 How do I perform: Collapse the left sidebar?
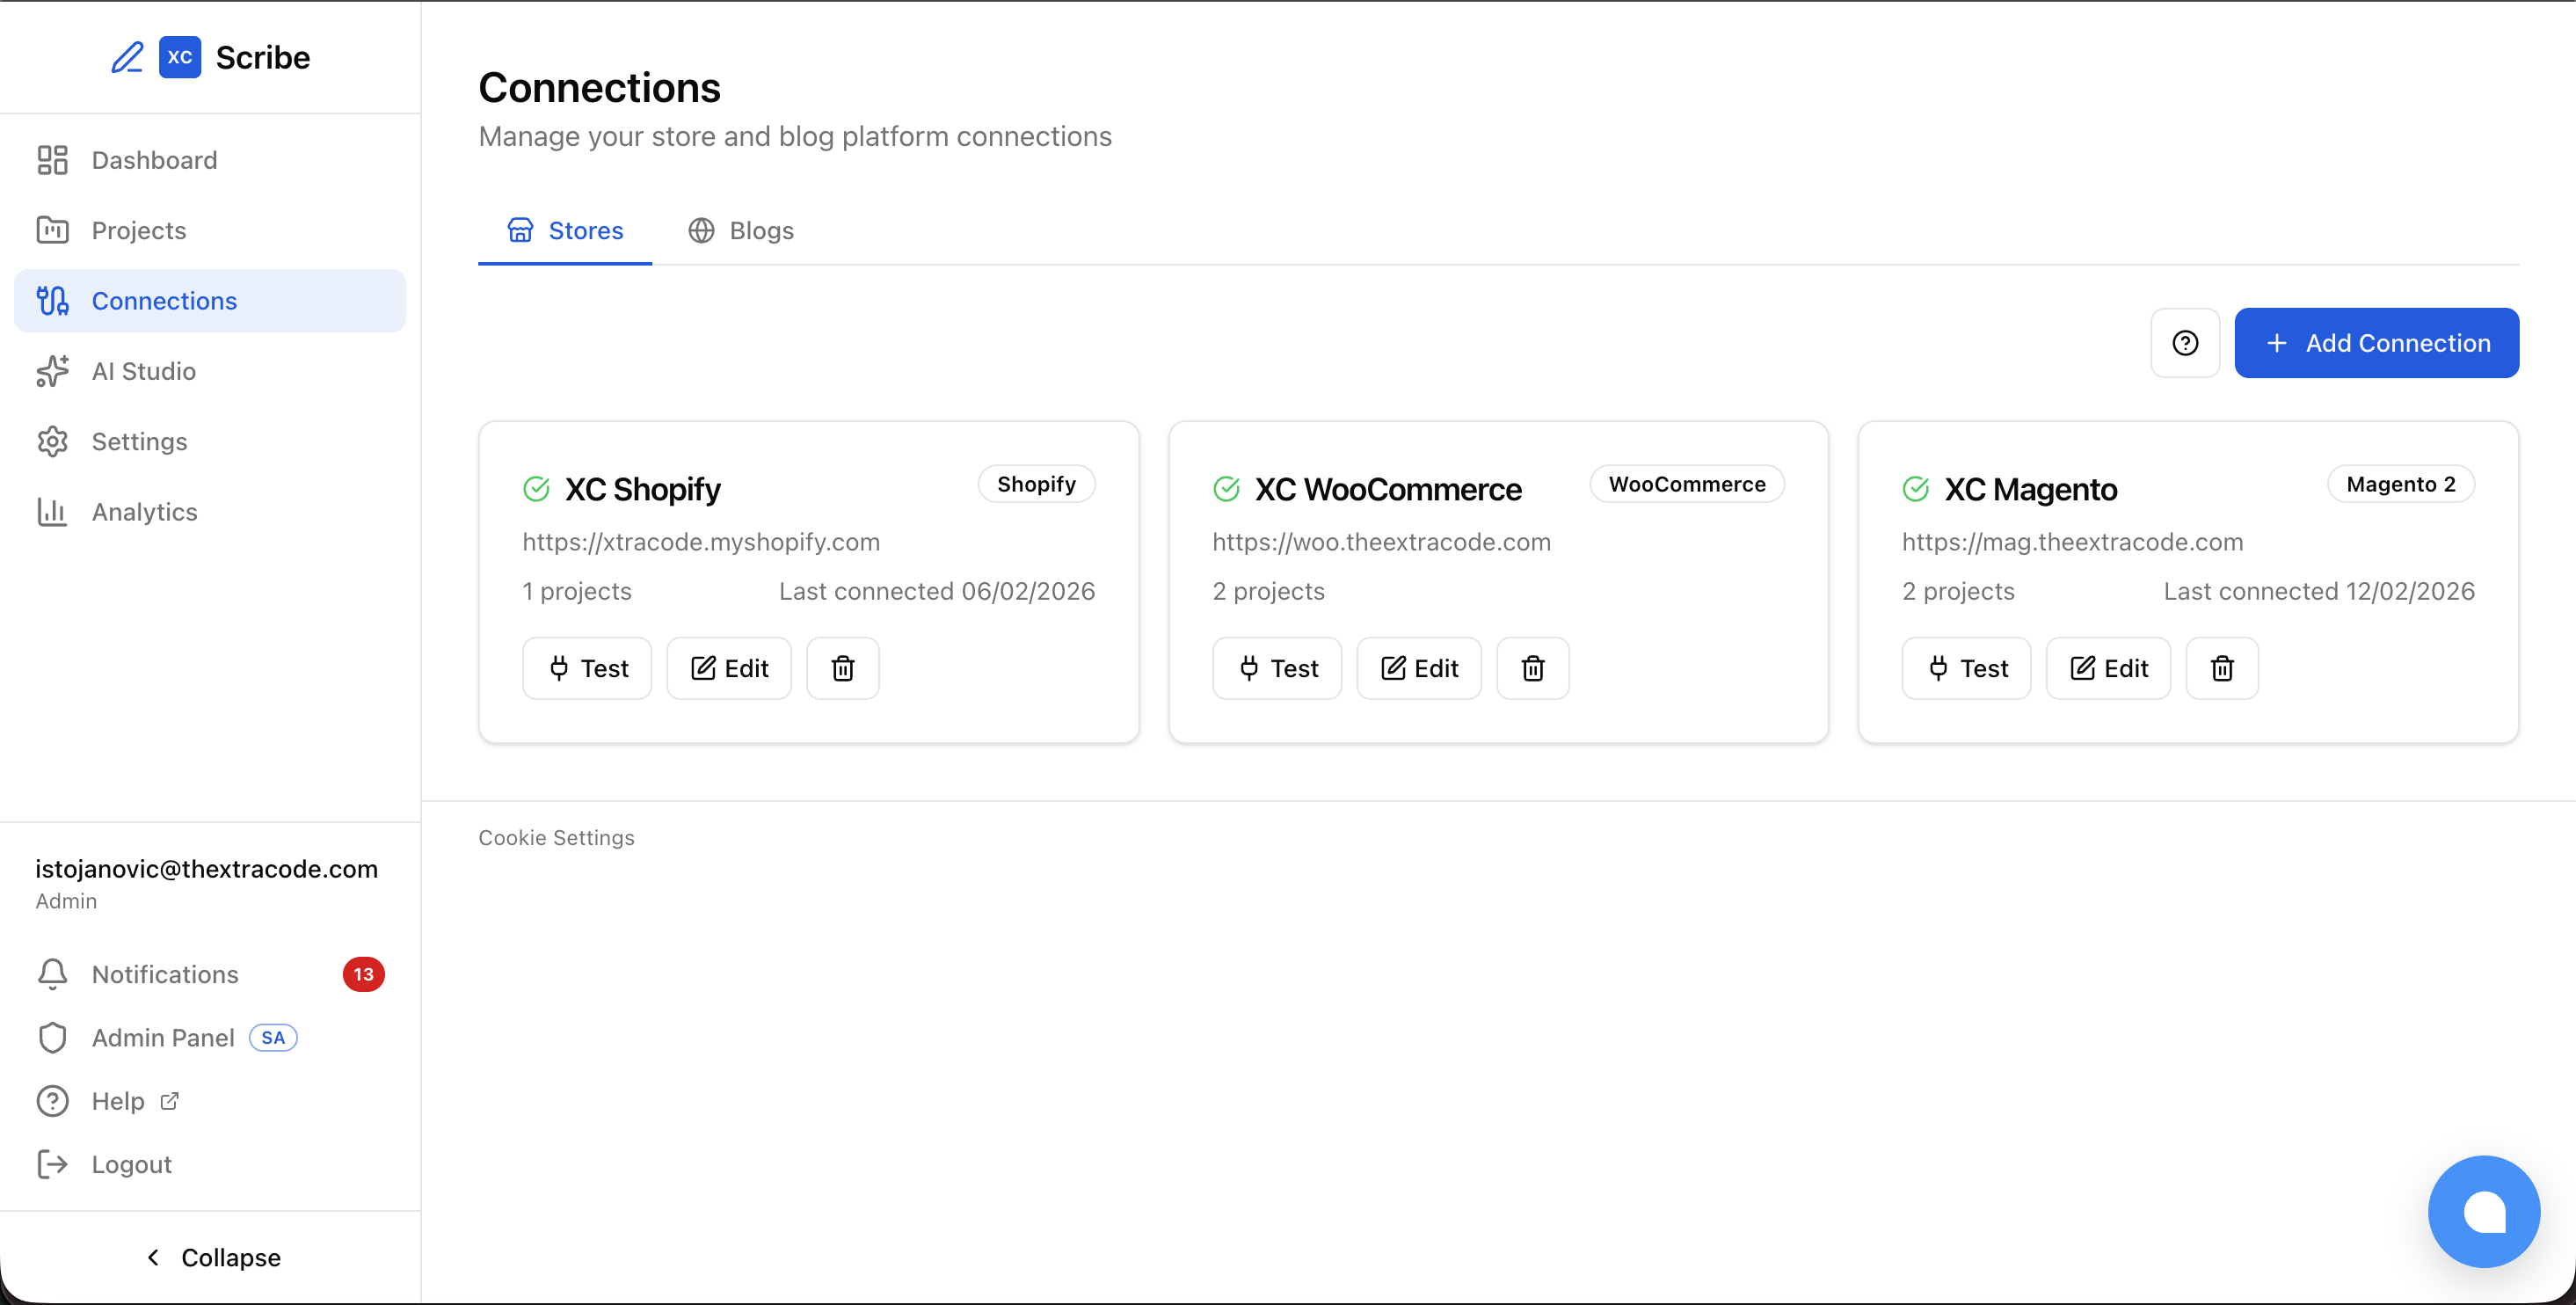click(210, 1257)
